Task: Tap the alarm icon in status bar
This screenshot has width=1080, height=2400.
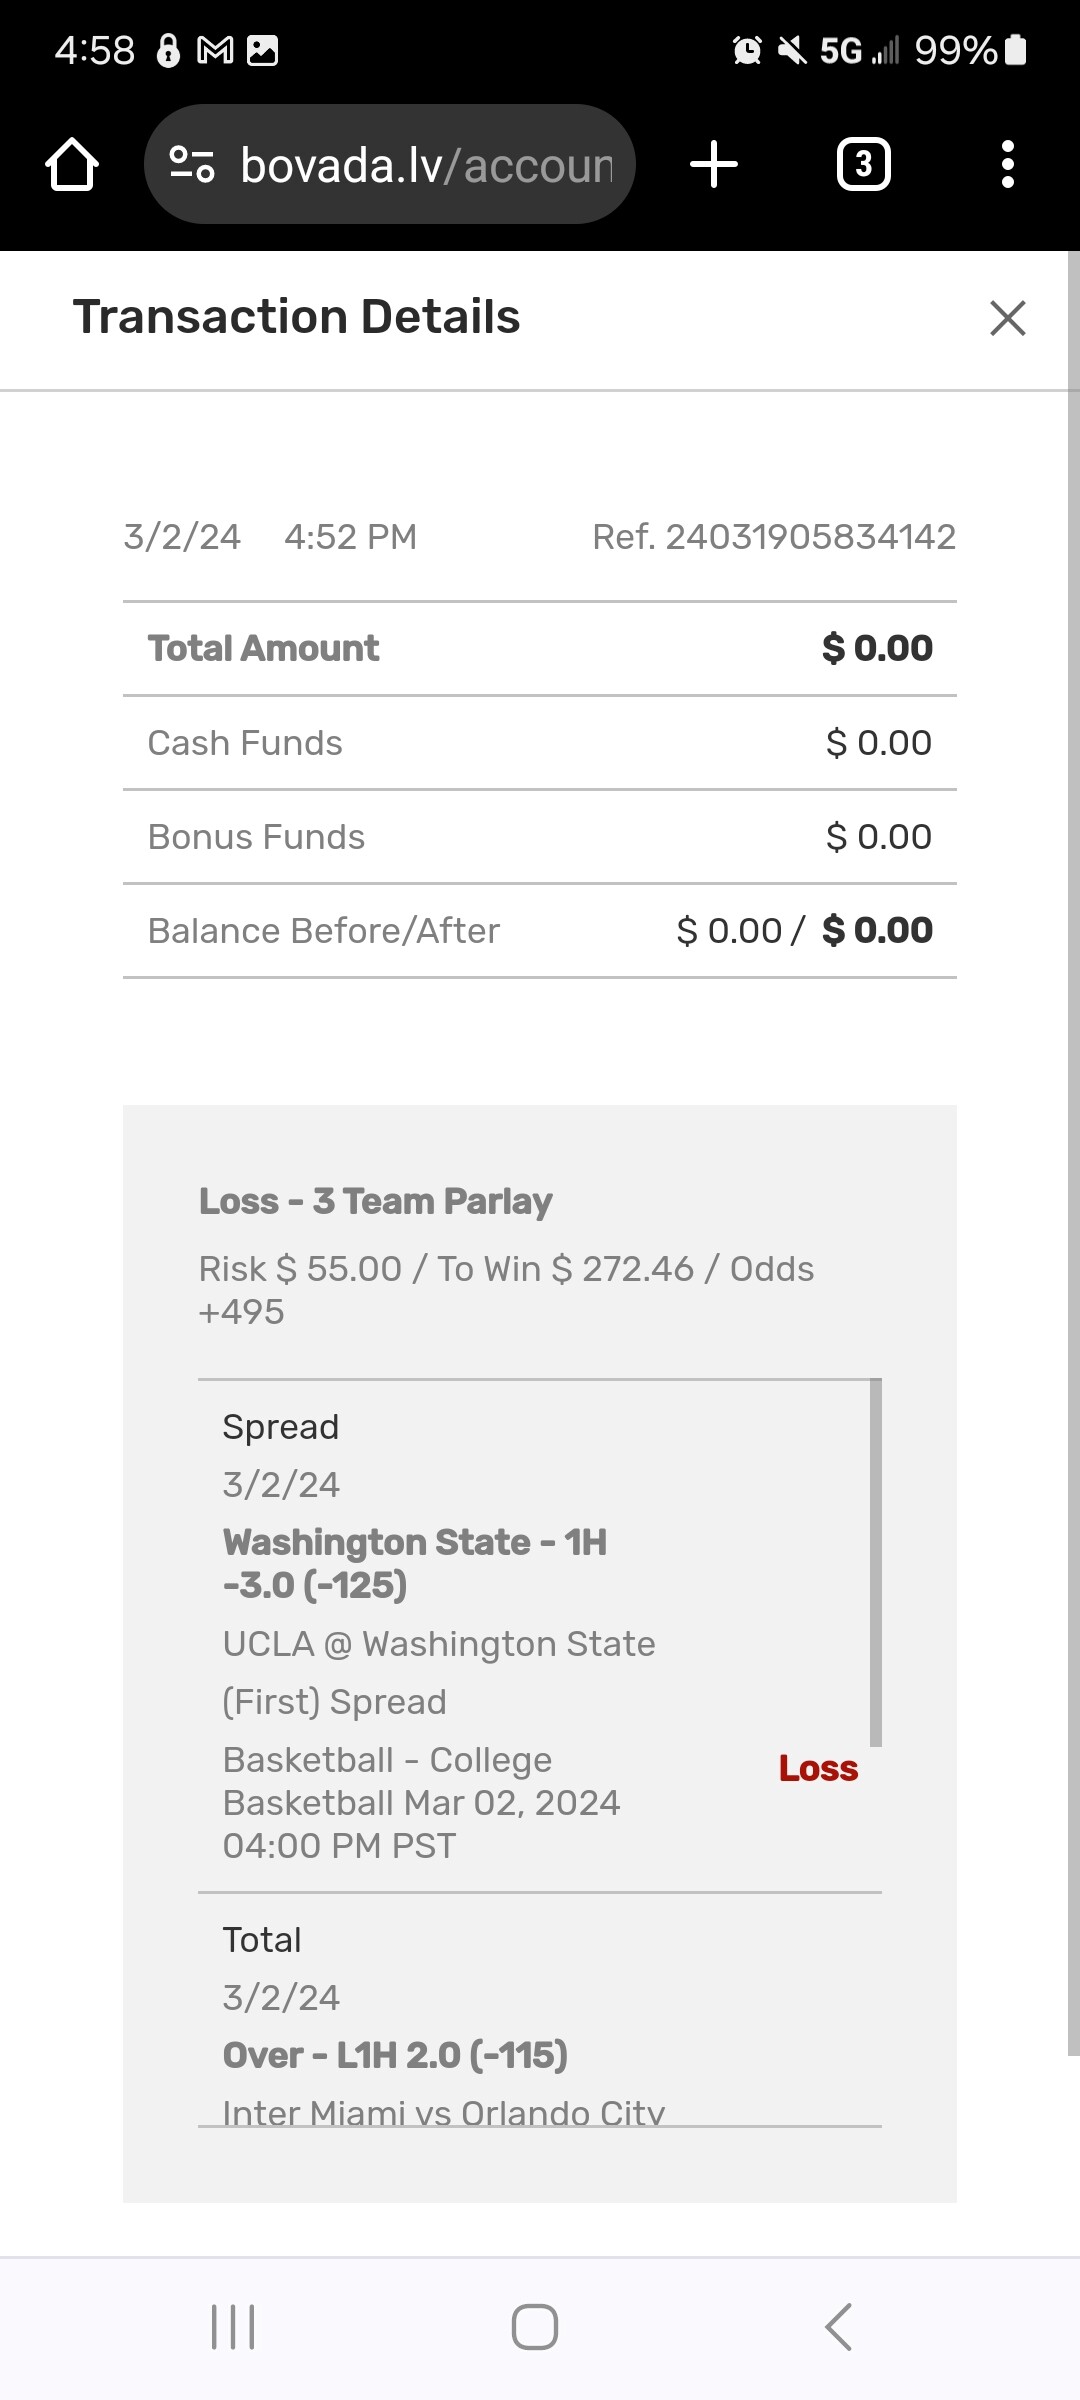Action: point(747,50)
